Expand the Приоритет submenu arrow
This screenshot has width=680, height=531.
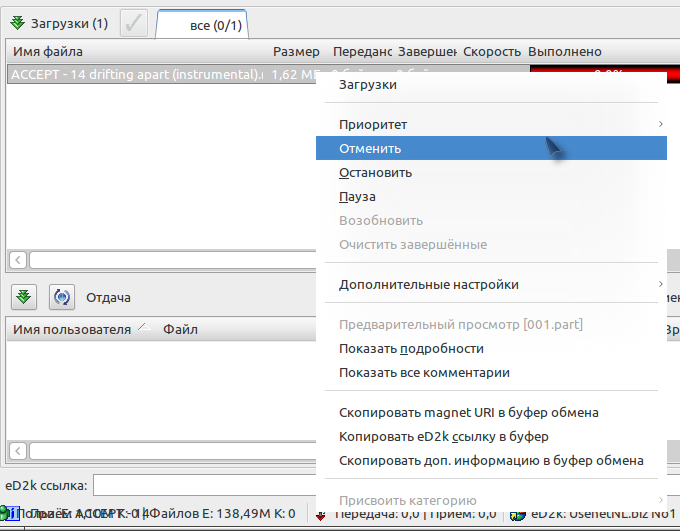(x=660, y=124)
